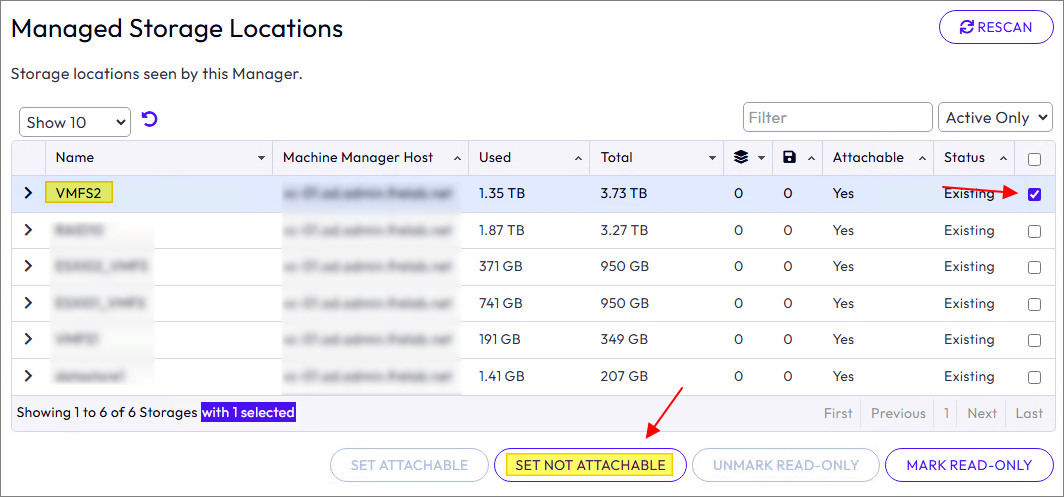Click the layers stack column icon

741,157
